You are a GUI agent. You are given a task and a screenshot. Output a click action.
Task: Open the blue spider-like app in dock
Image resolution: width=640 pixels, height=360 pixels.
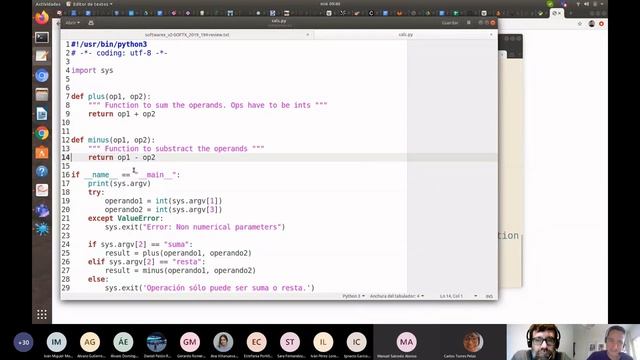[42, 229]
